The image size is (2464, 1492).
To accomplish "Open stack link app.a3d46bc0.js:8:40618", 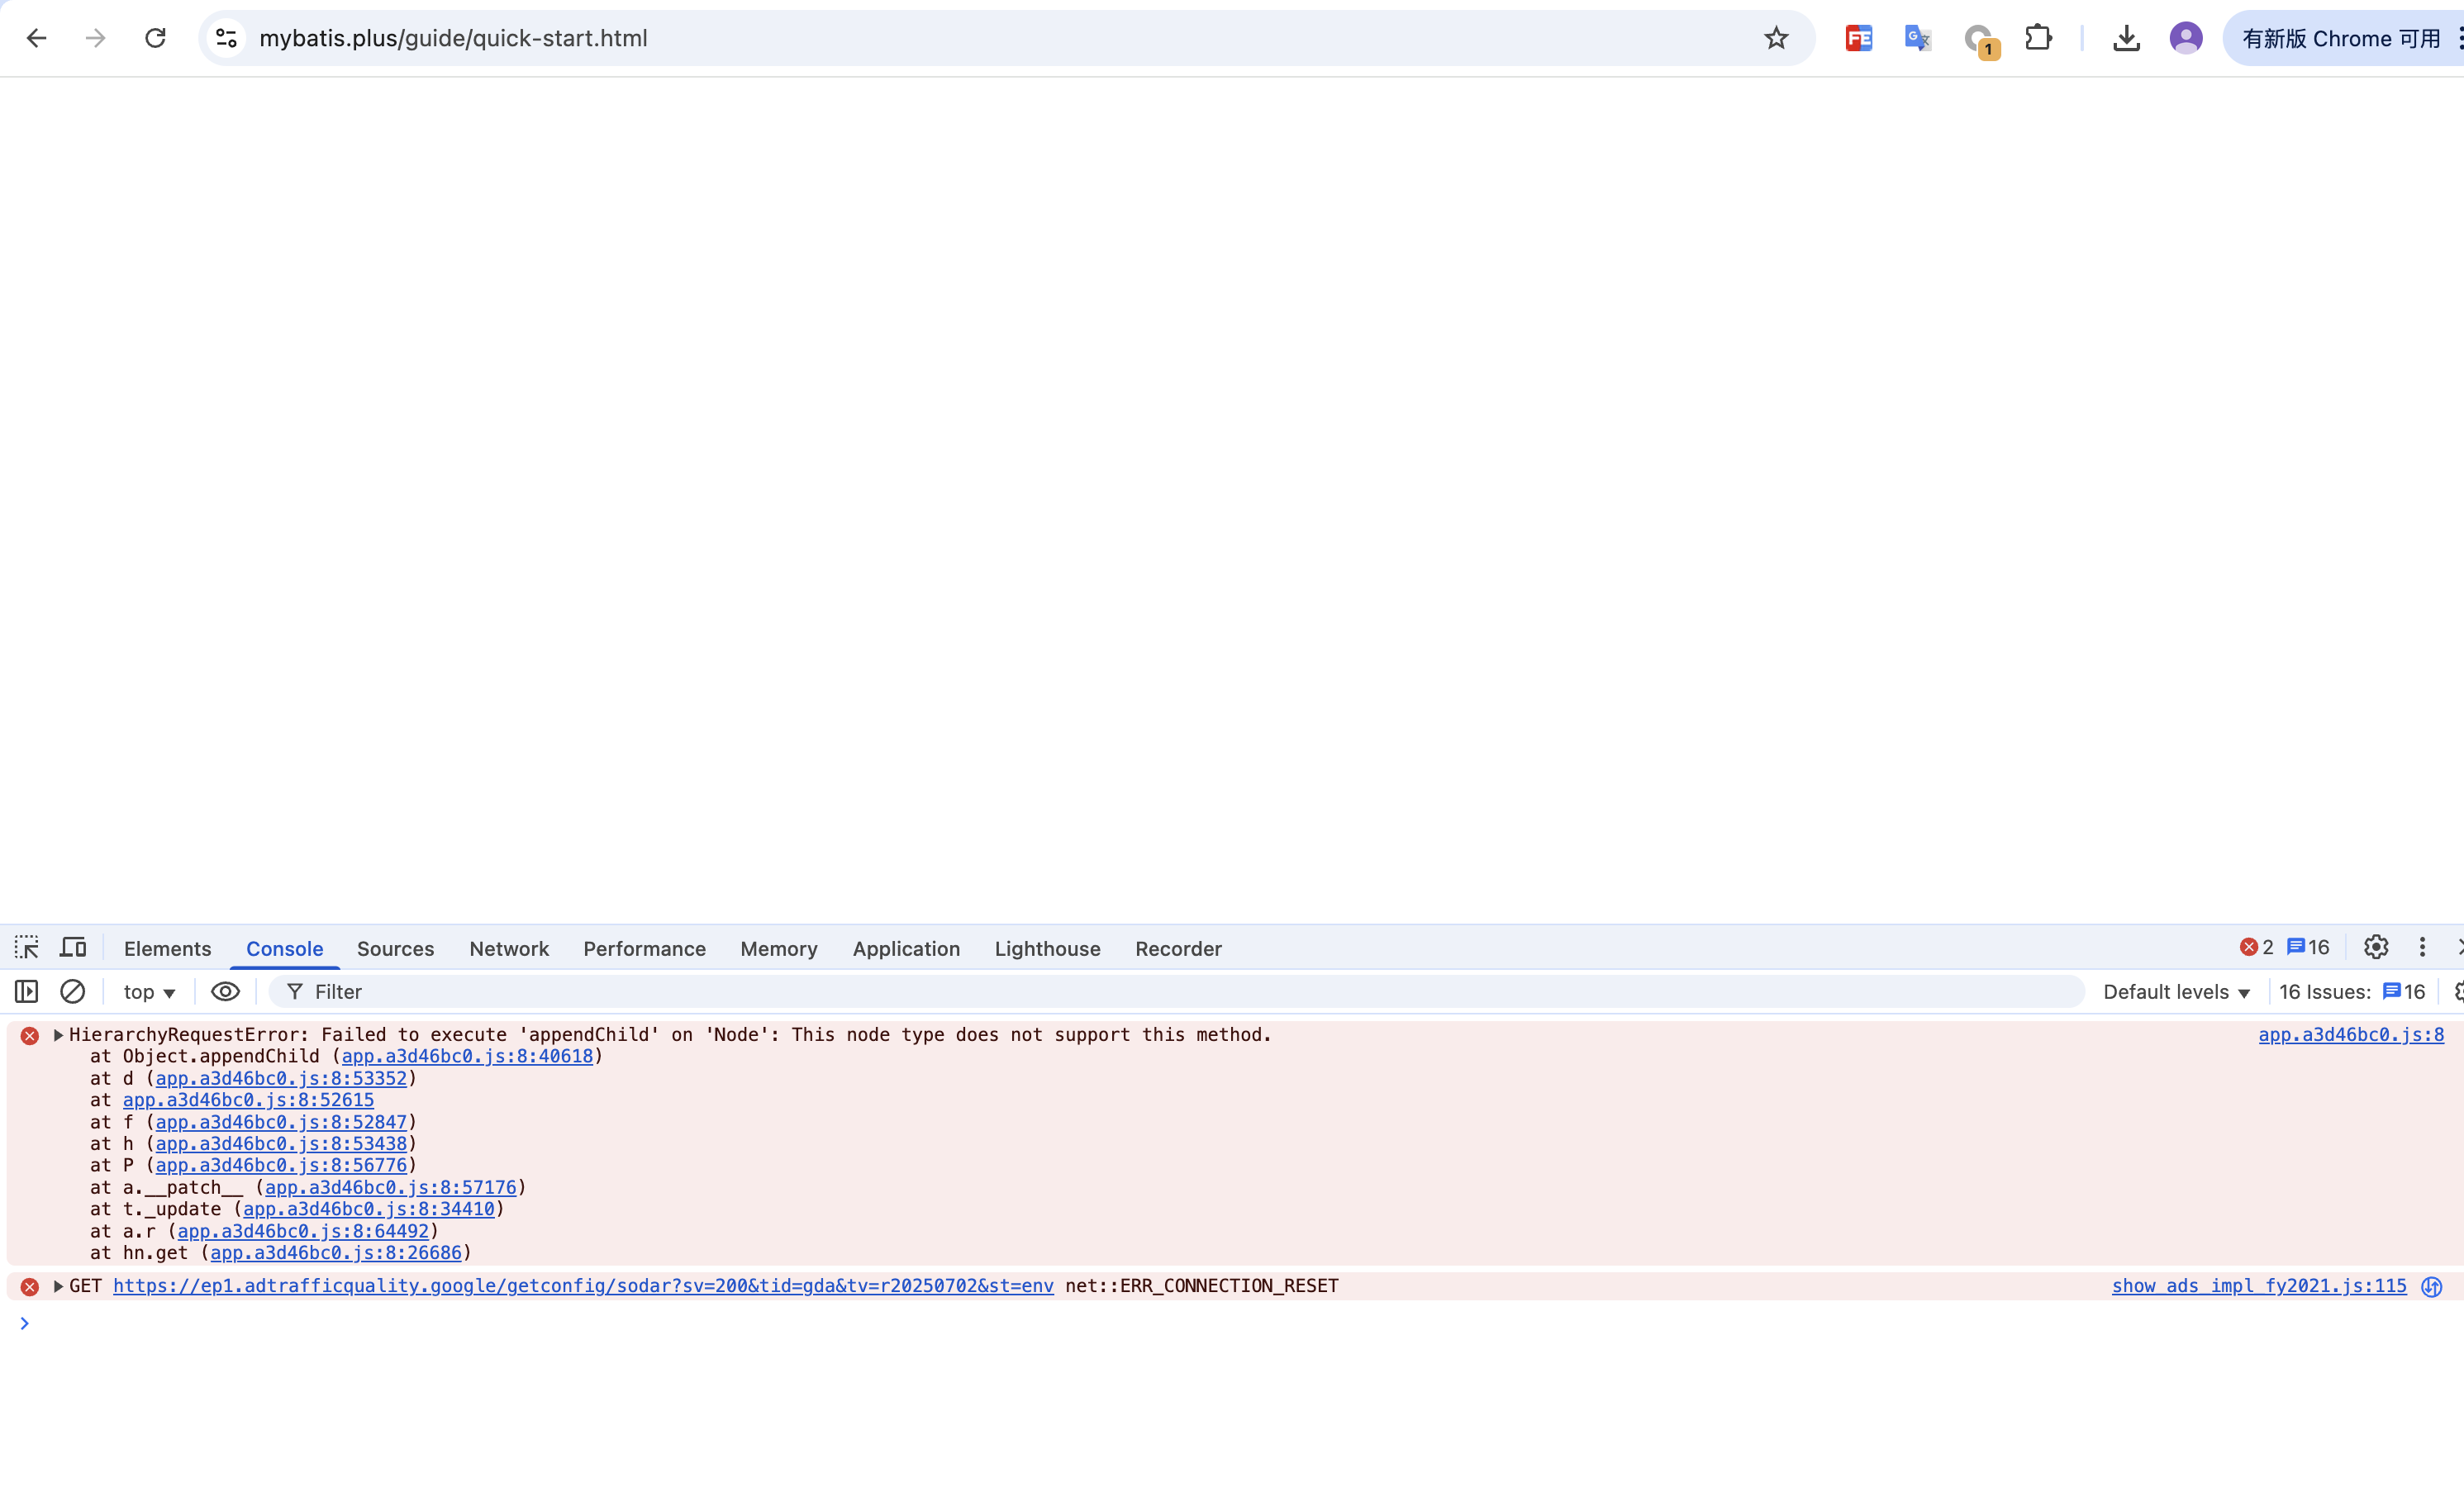I will [x=467, y=1056].
